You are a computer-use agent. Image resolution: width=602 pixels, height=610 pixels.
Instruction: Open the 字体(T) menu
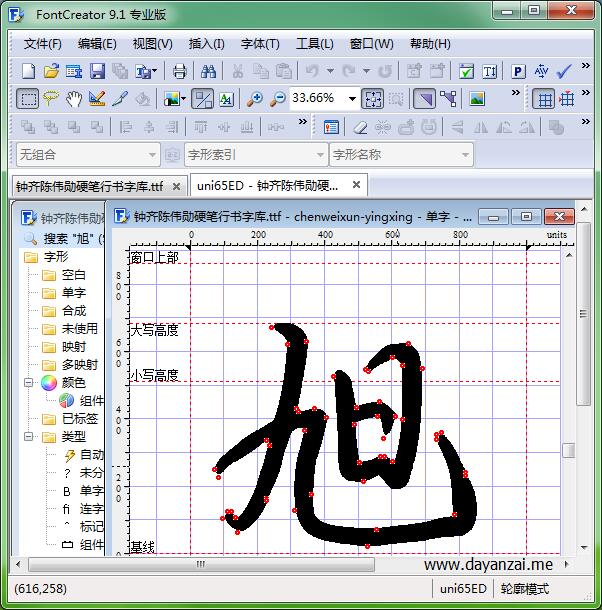260,44
